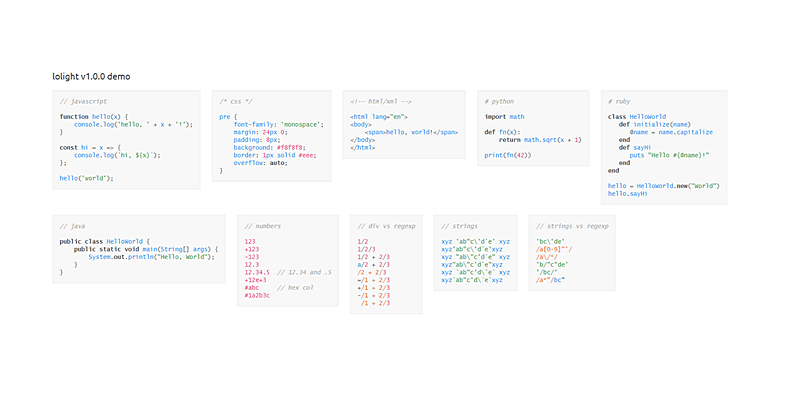Click the "# ruby" comment line

[x=621, y=101]
